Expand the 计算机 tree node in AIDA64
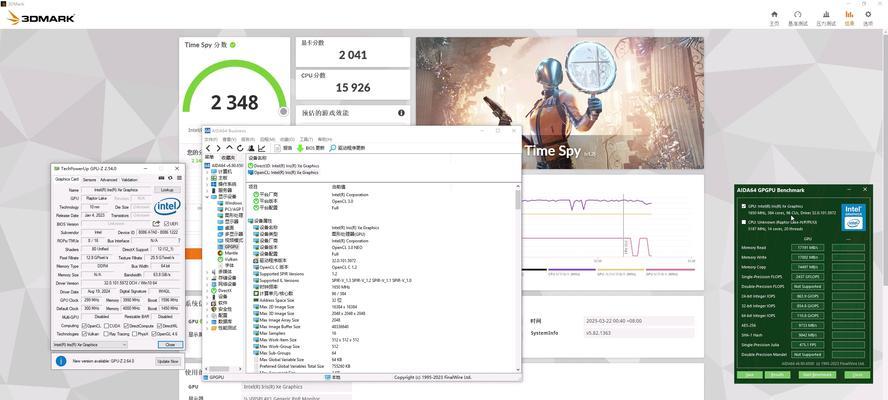The image size is (888, 400). 207,171
